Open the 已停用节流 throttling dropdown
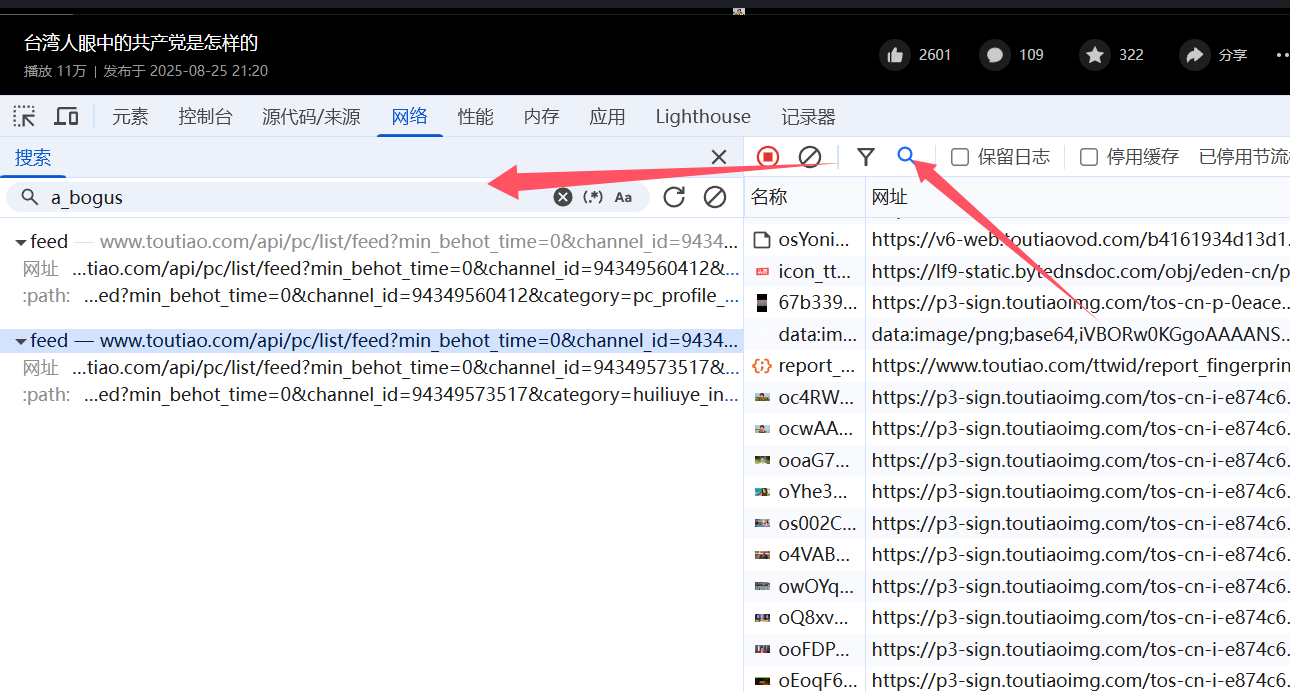This screenshot has width=1290, height=692. 1244,157
